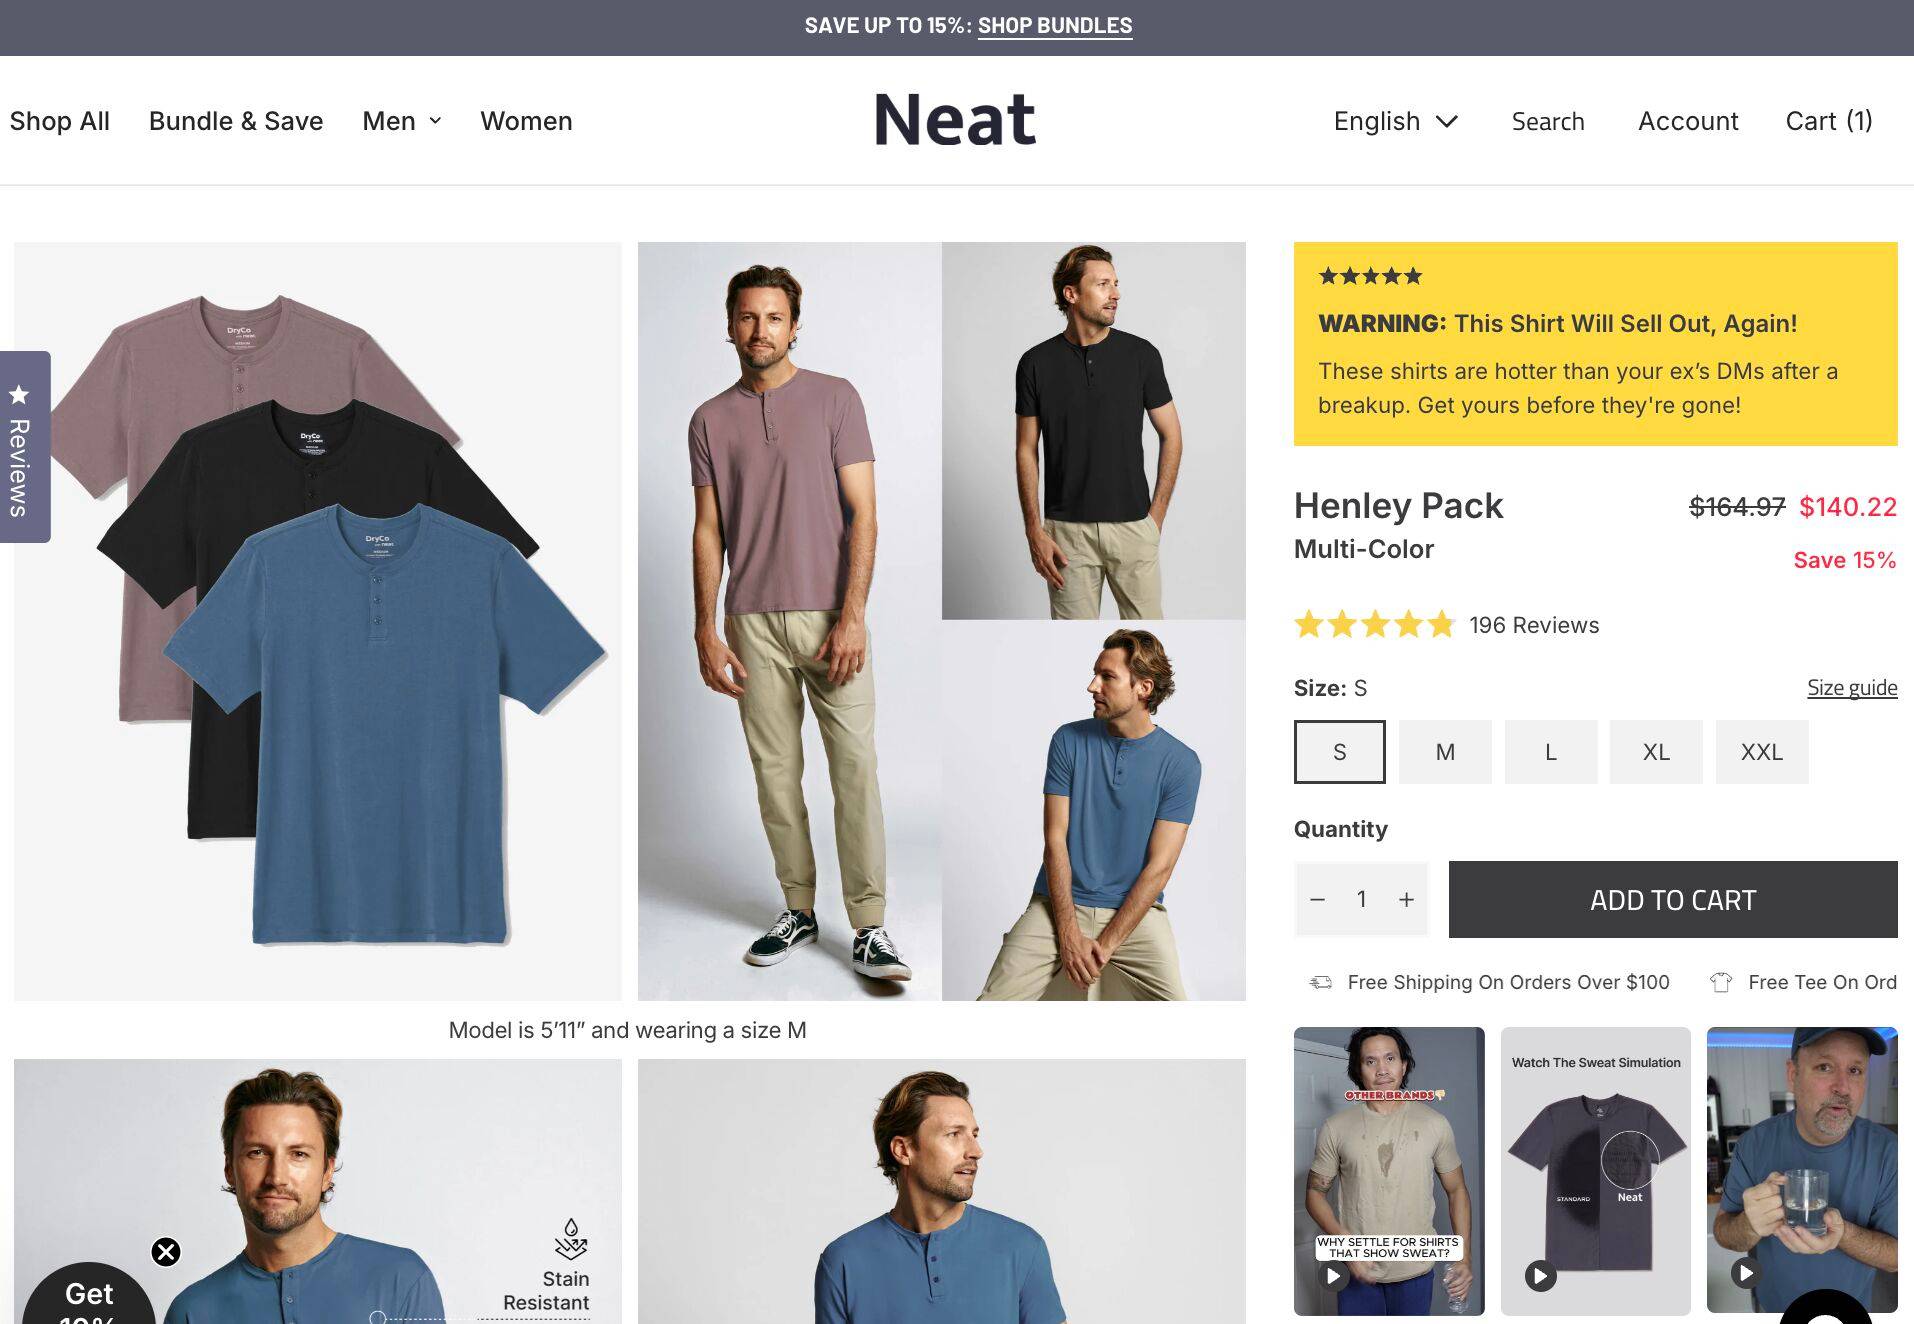The width and height of the screenshot is (1914, 1324).
Task: Click the stacked three henley shirts image
Action: tap(318, 620)
